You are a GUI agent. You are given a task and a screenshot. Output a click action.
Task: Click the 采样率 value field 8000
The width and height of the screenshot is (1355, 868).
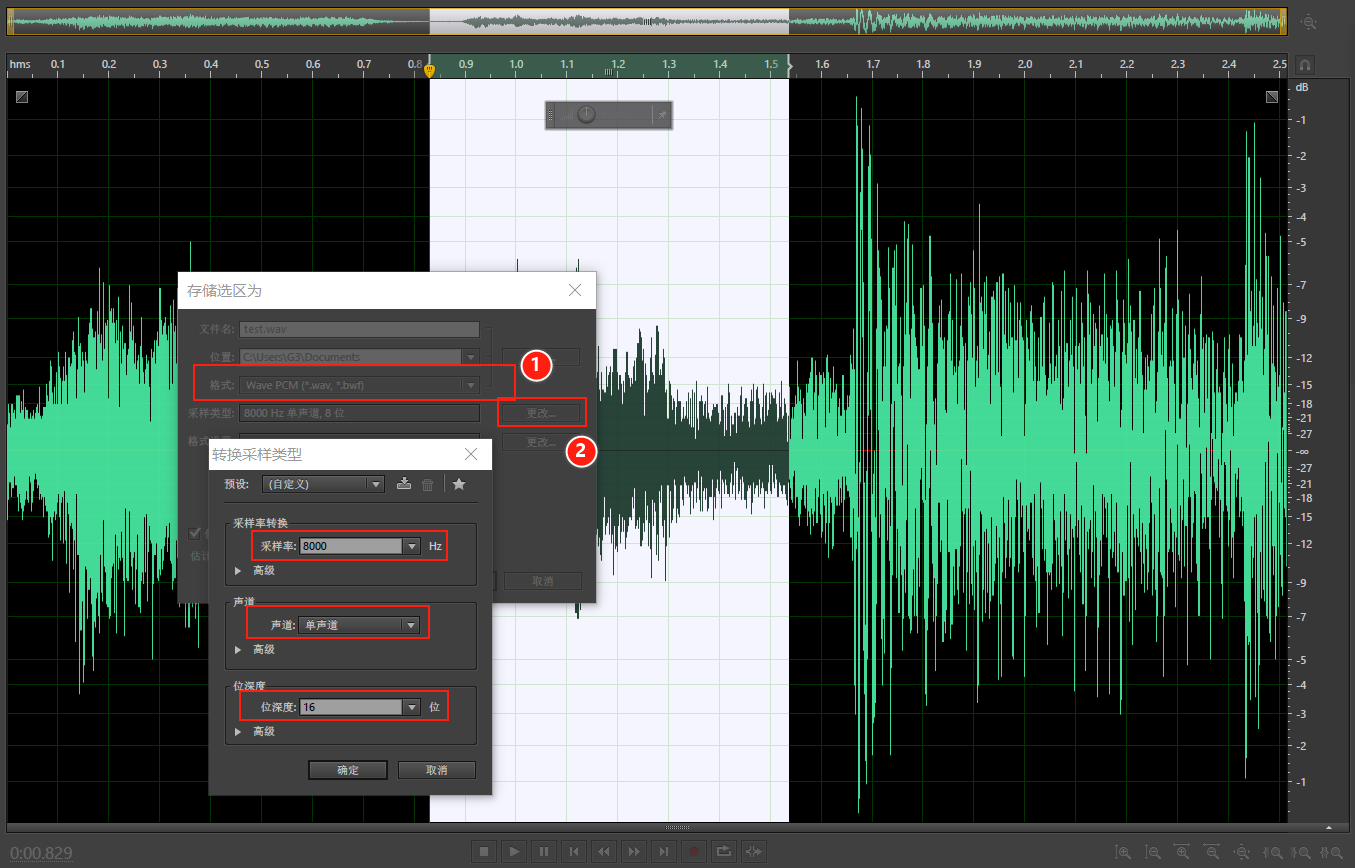pyautogui.click(x=351, y=546)
